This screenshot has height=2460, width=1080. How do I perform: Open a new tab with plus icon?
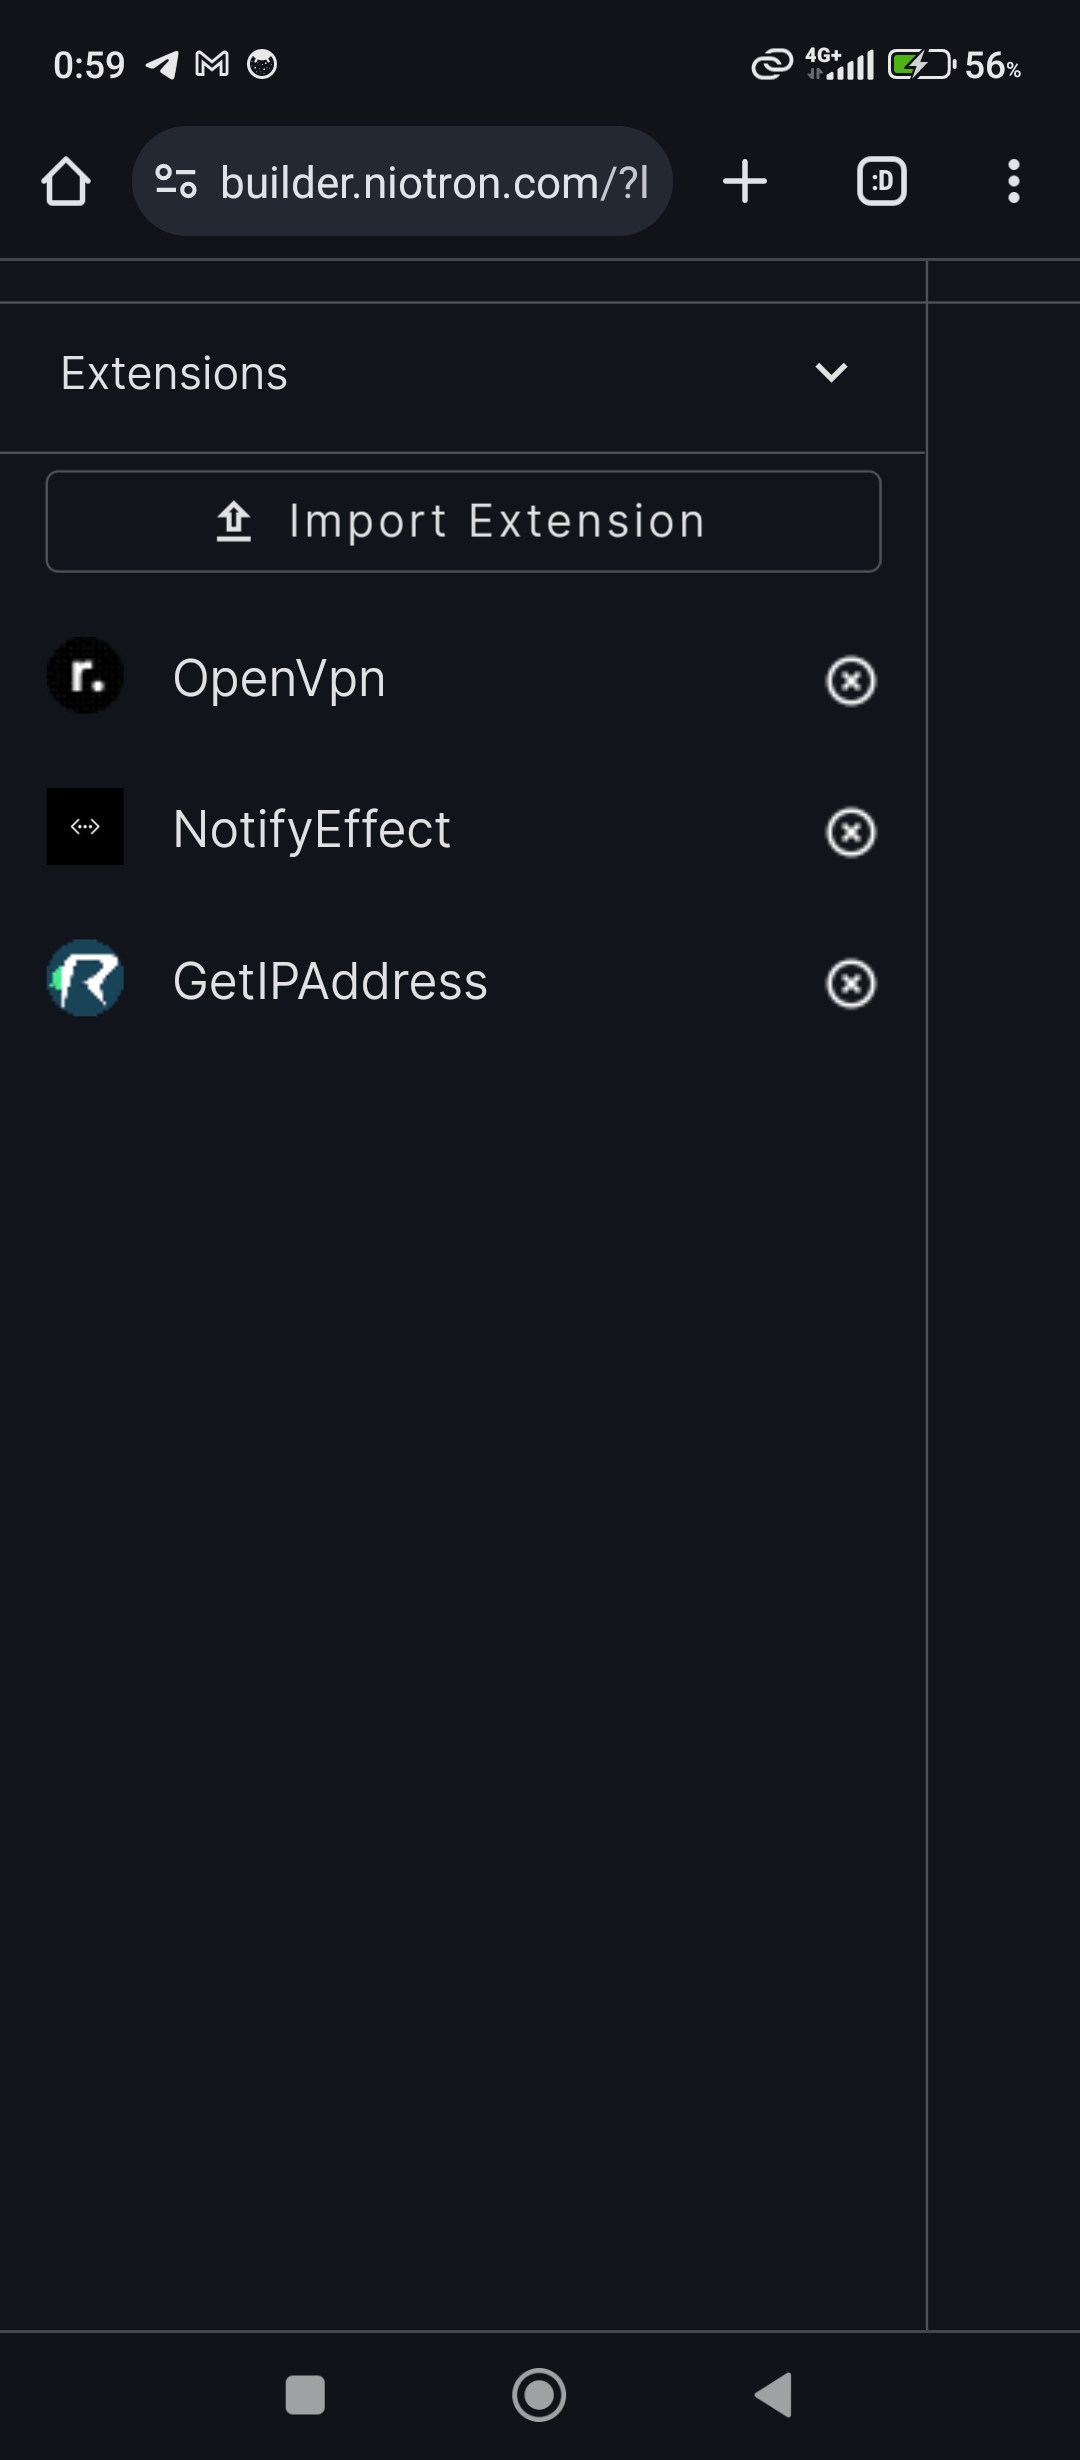click(x=745, y=181)
